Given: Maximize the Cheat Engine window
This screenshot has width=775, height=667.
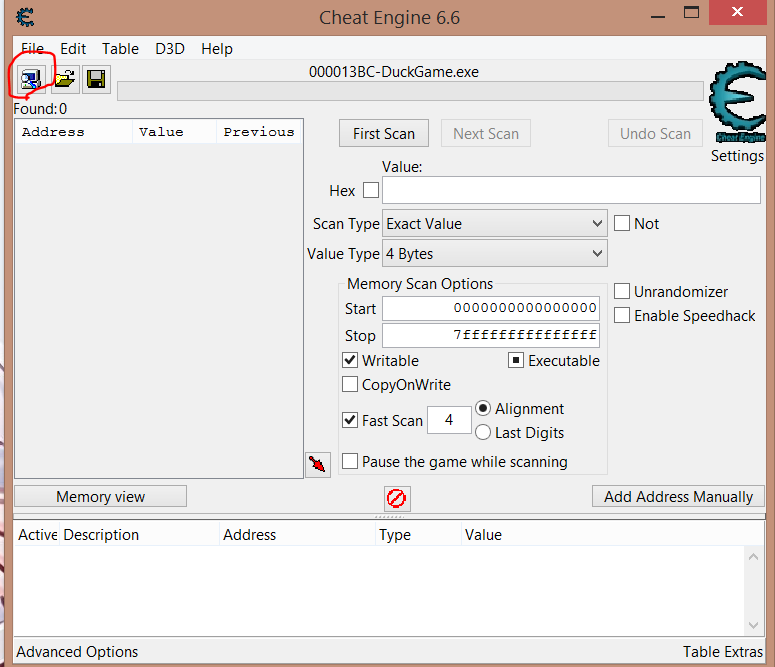Looking at the screenshot, I should coord(691,12).
